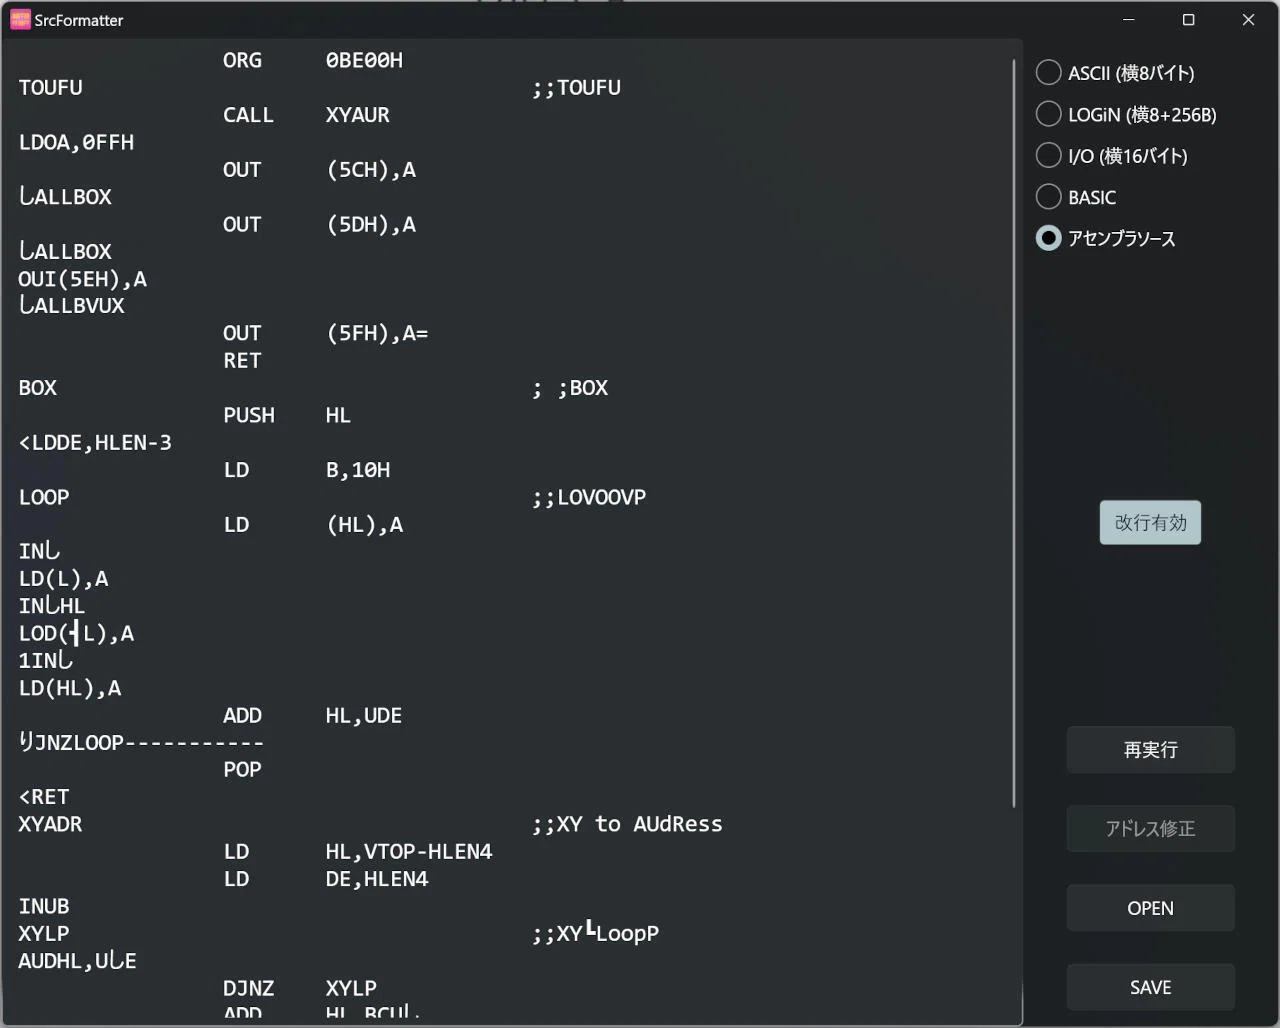This screenshot has width=1280, height=1028.
Task: Click the 'INUB' line
Action: (x=44, y=906)
